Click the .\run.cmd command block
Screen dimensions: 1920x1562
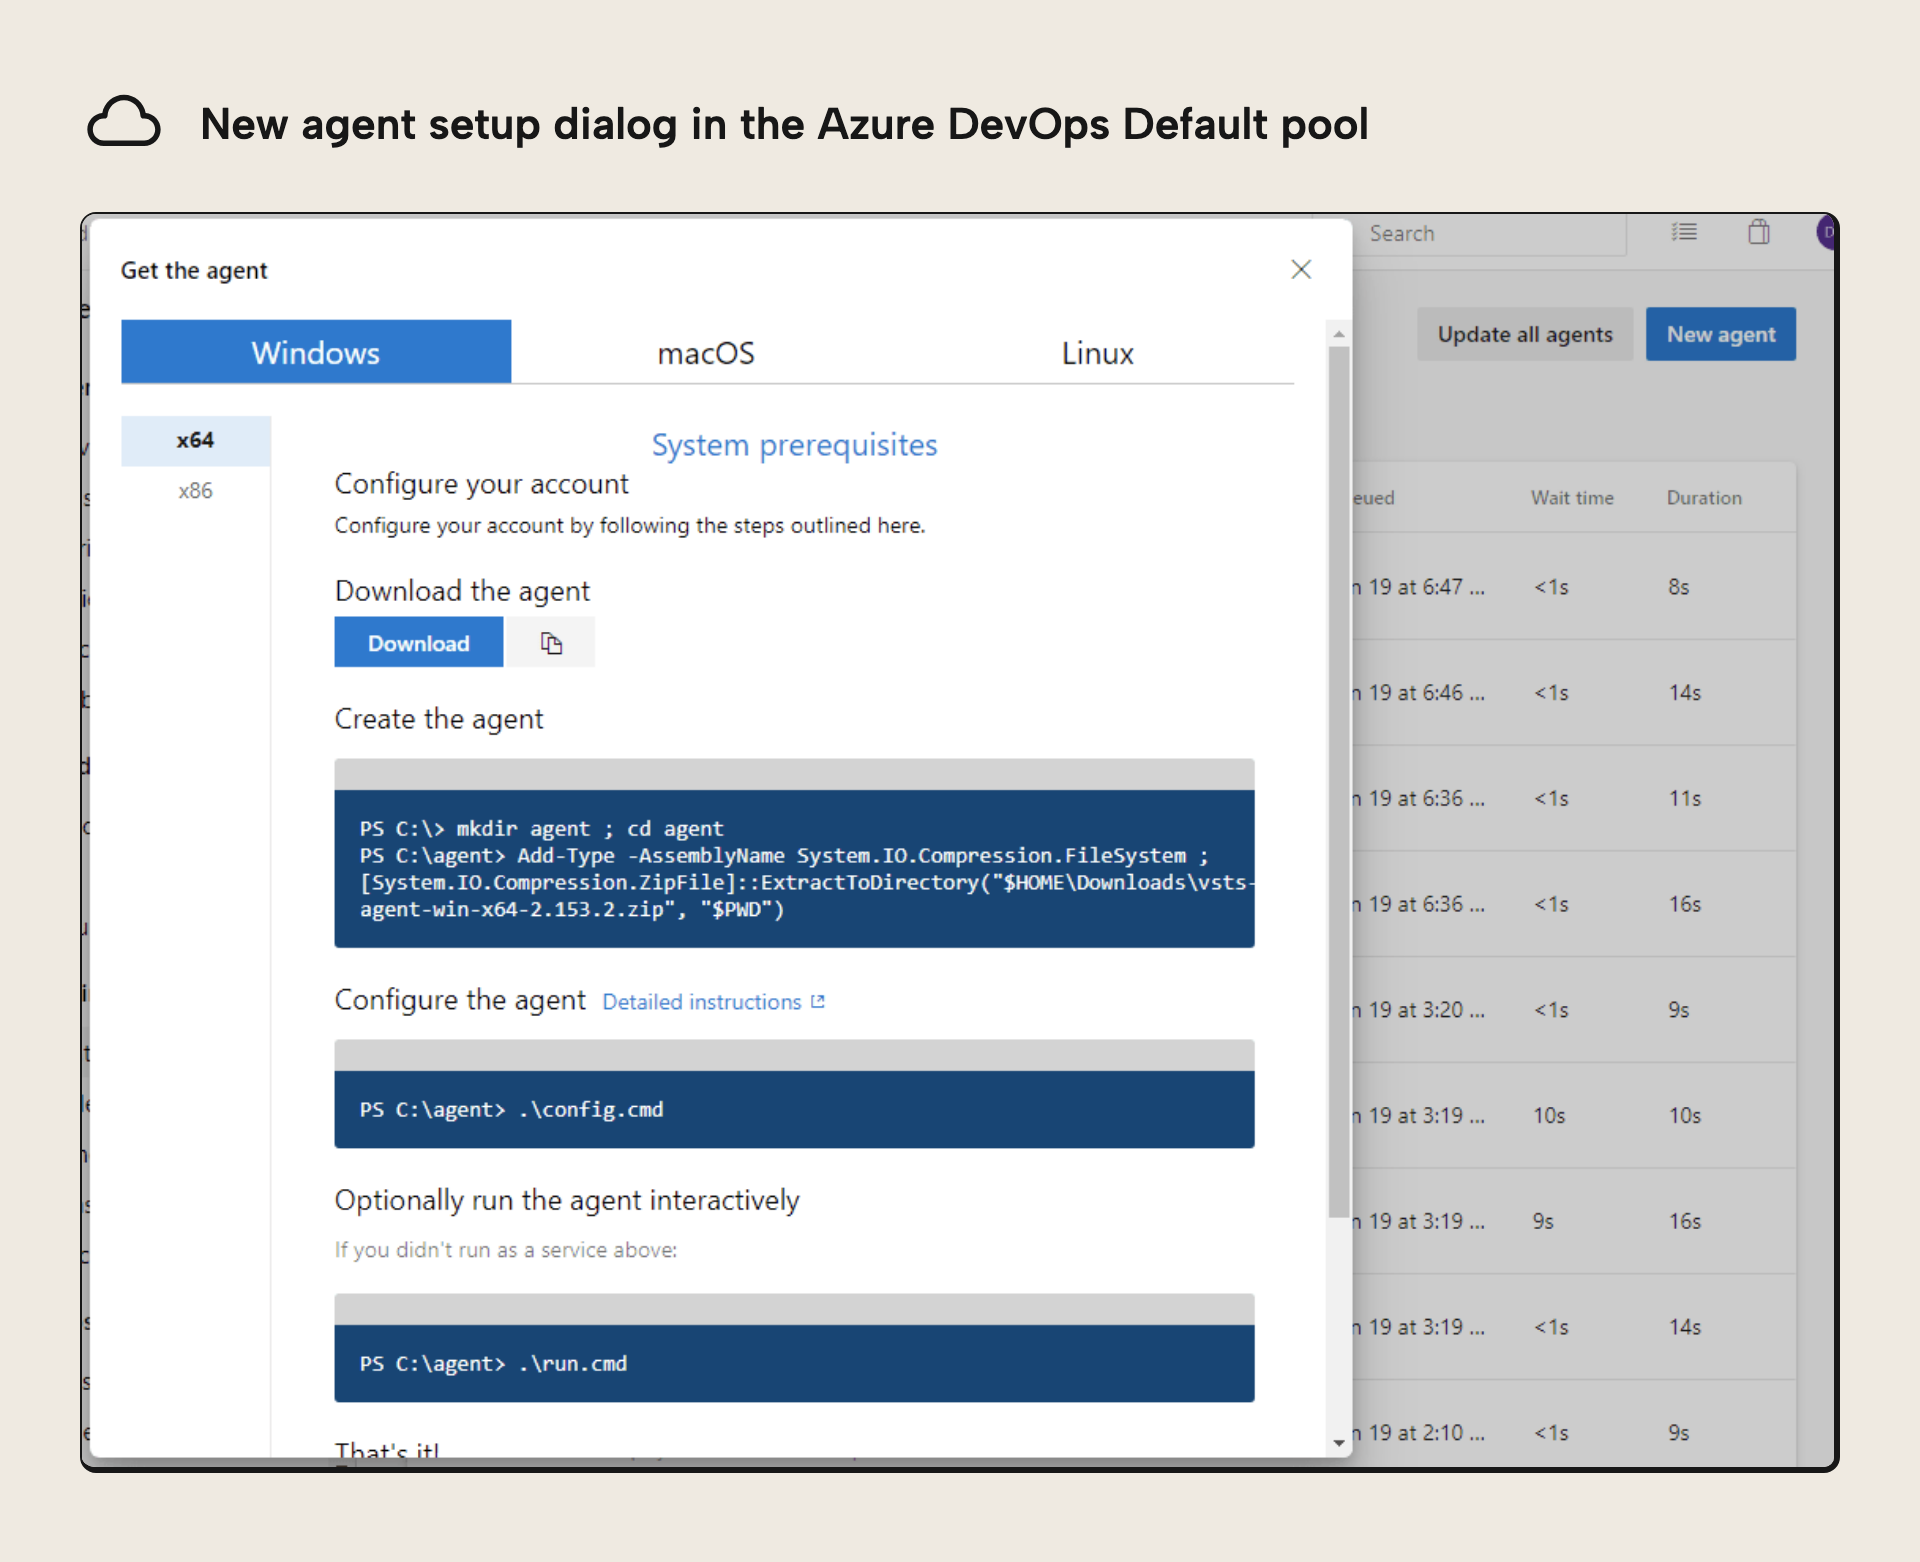794,1363
